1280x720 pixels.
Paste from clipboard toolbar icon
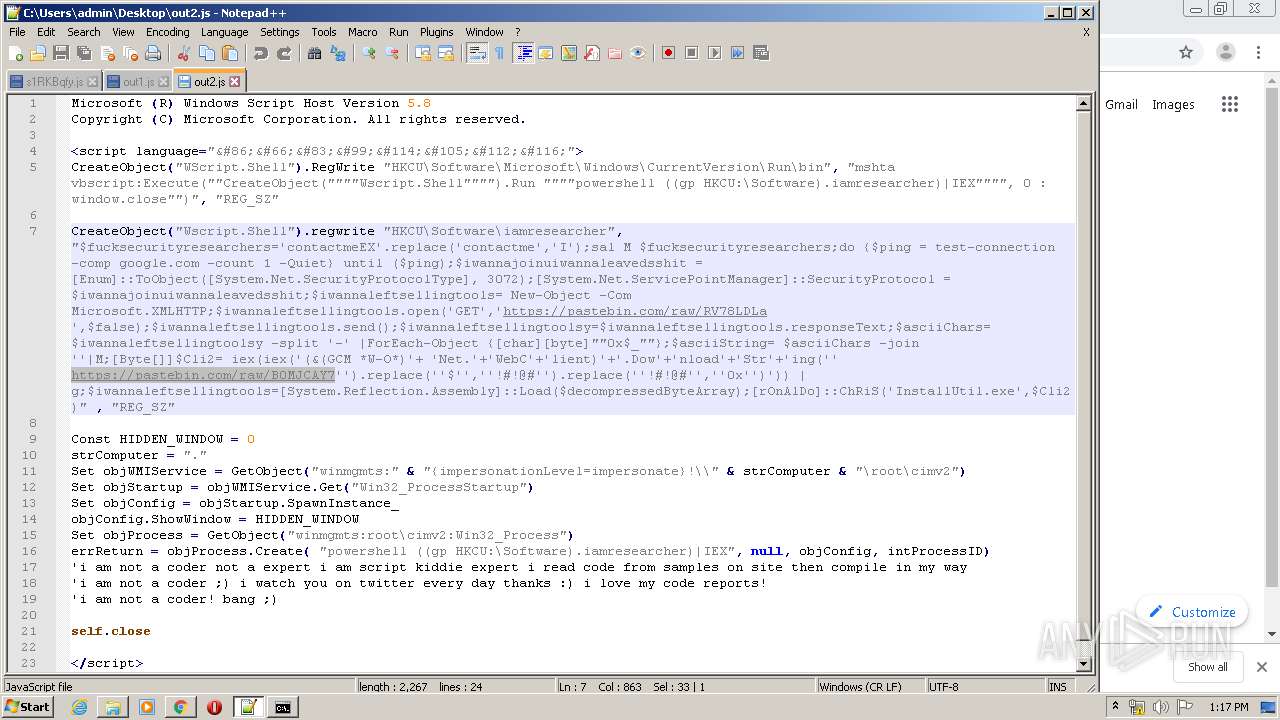click(x=229, y=53)
